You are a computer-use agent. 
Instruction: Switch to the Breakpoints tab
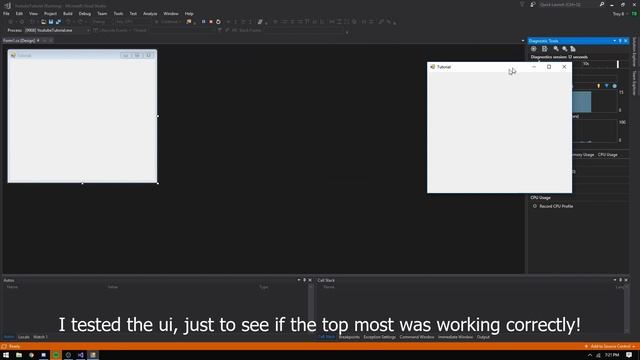tap(349, 337)
